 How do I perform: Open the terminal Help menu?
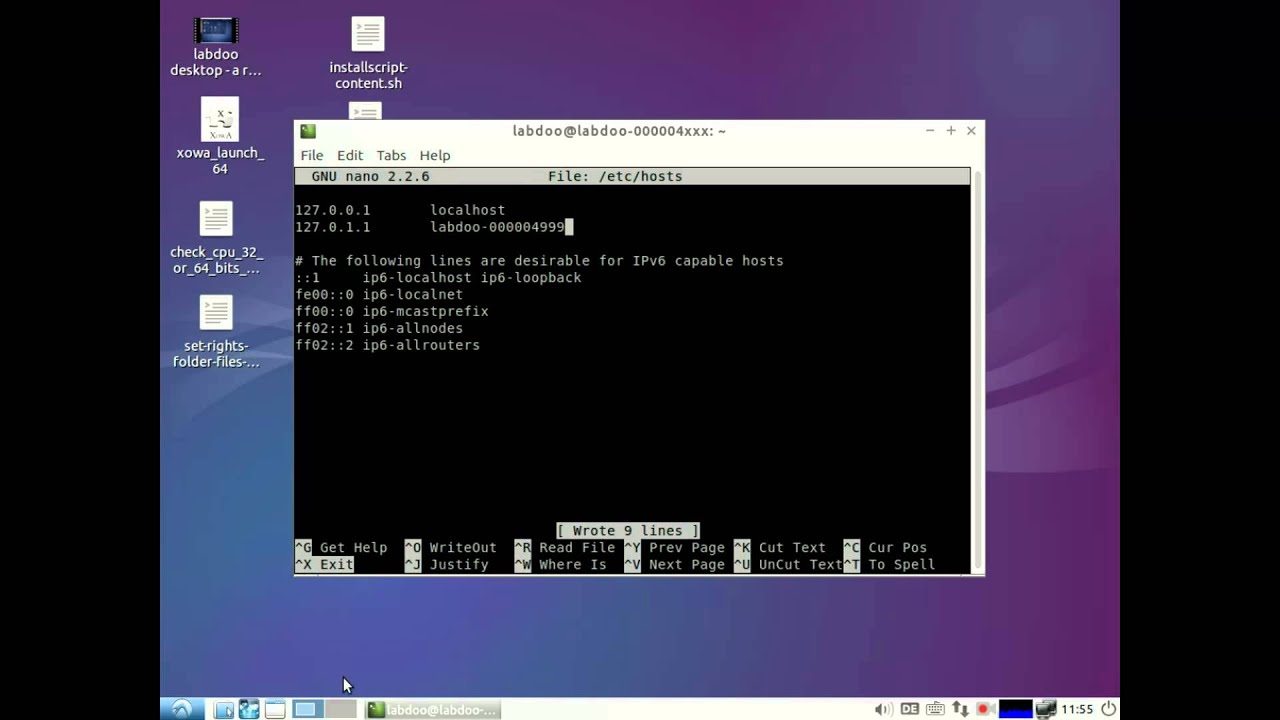pos(435,155)
